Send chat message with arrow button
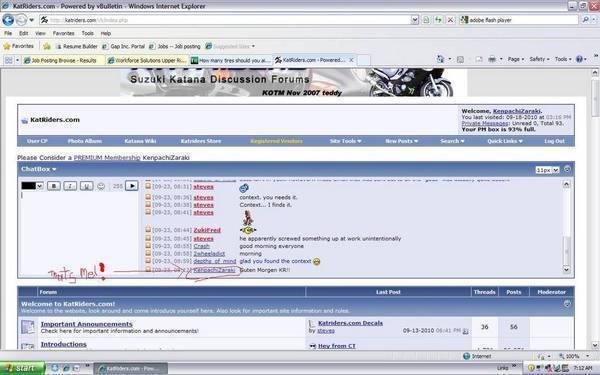The height and width of the screenshot is (375, 600). point(132,186)
